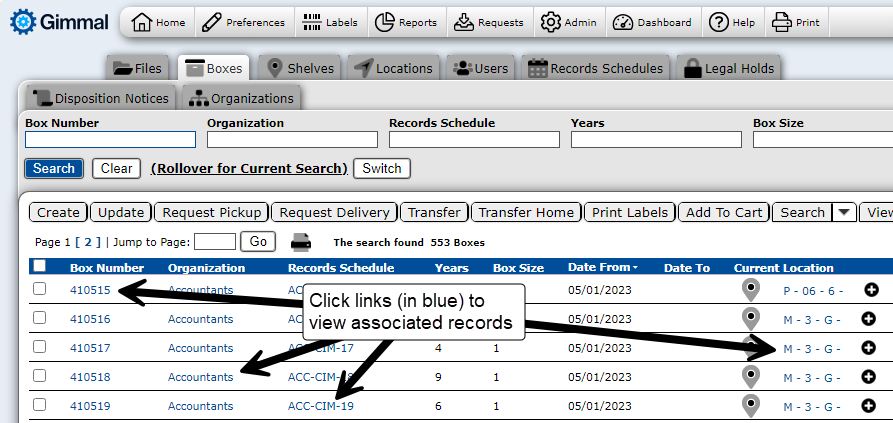Open Admin gear in top toolbar

pyautogui.click(x=567, y=22)
